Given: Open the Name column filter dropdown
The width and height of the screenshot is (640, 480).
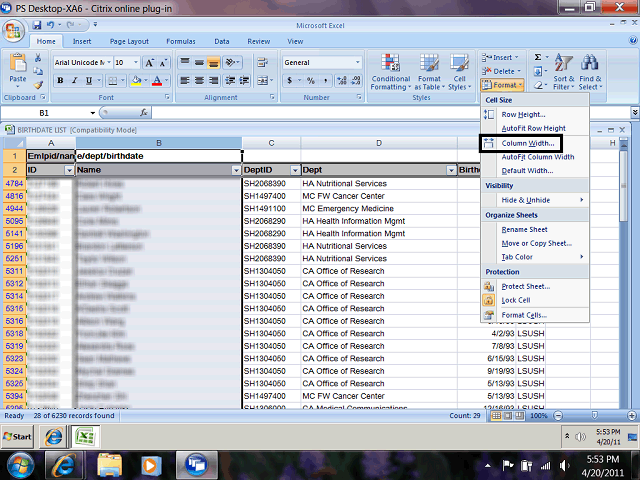Looking at the screenshot, I should pos(236,171).
